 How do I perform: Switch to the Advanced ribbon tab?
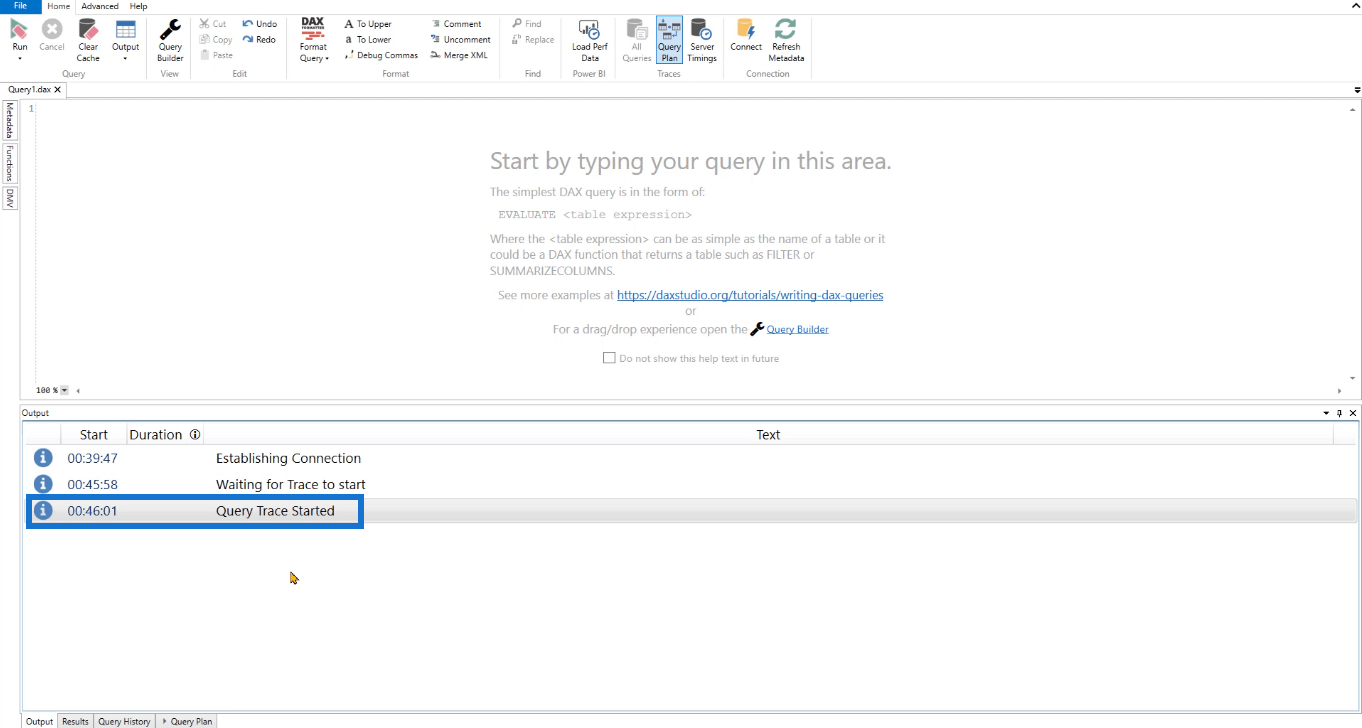pos(100,6)
